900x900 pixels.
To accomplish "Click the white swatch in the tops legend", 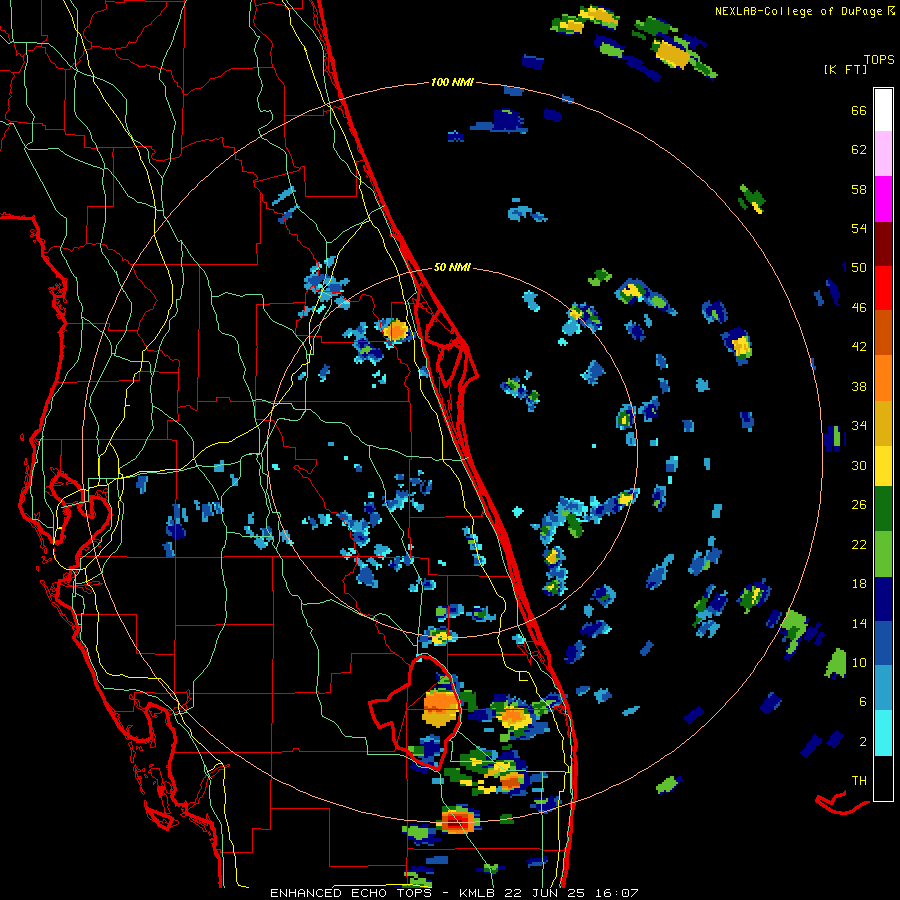I will pos(883,110).
